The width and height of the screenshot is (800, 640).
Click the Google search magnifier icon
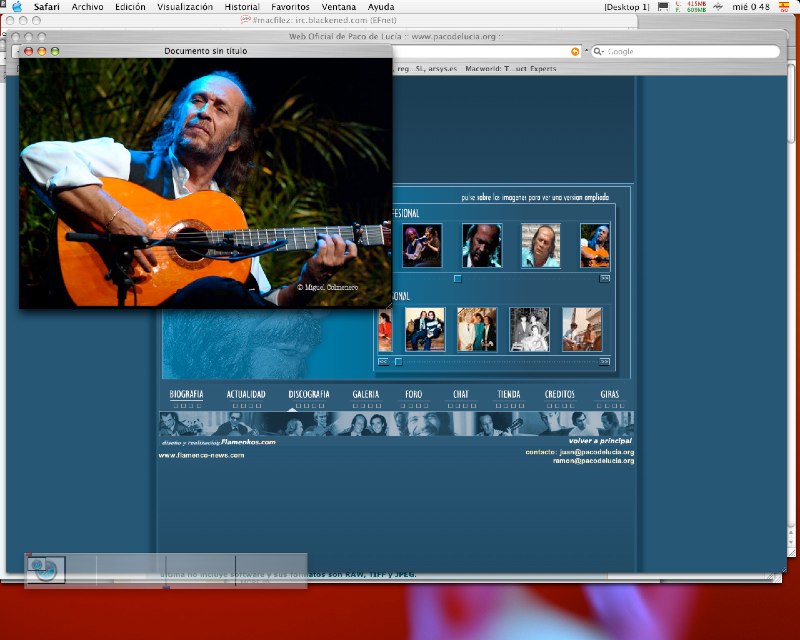(x=598, y=51)
